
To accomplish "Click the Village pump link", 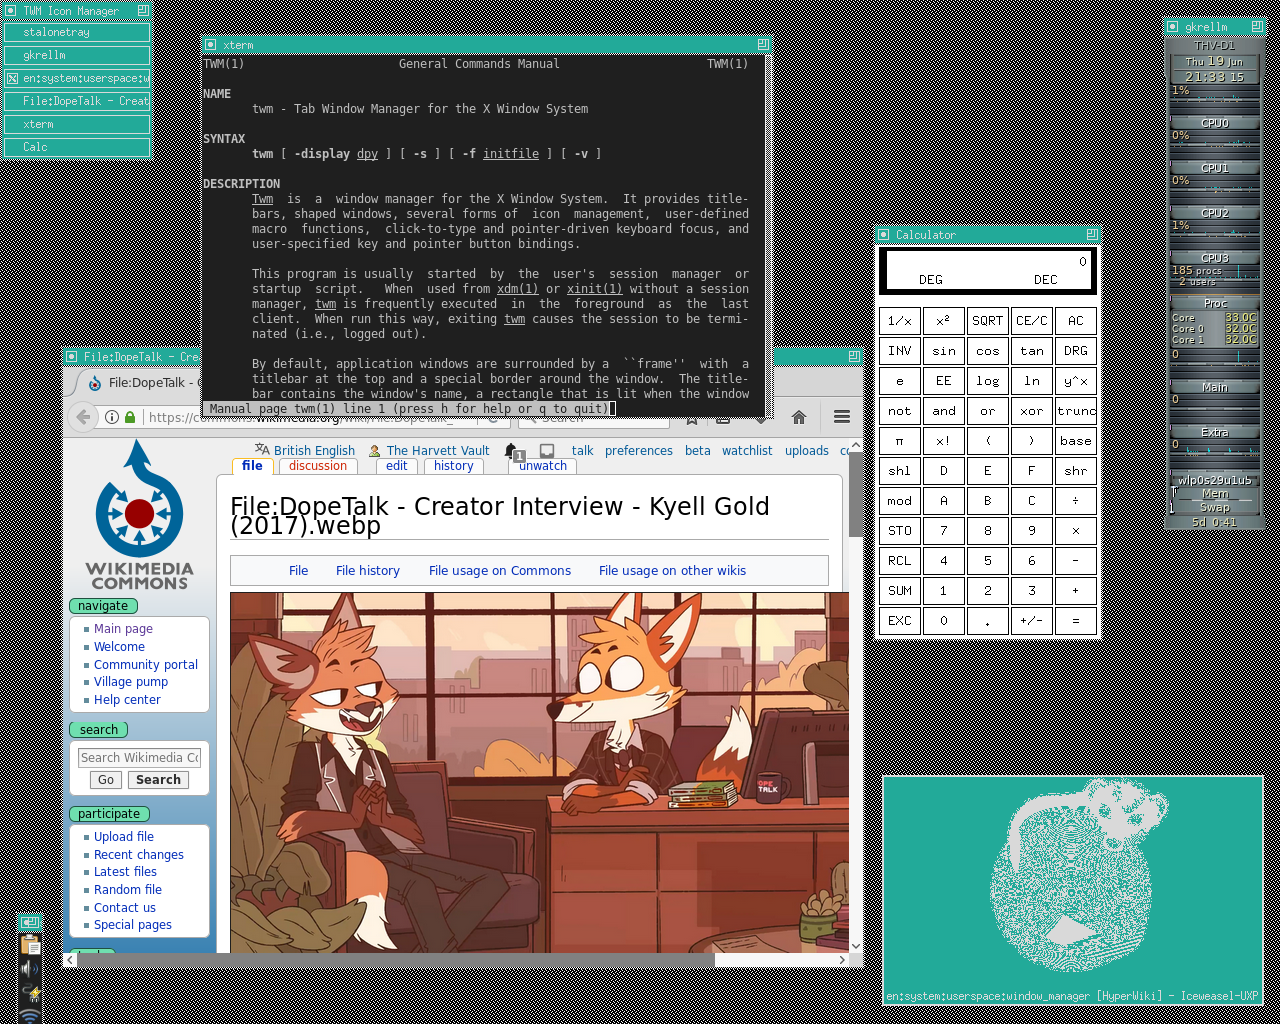I will (131, 682).
